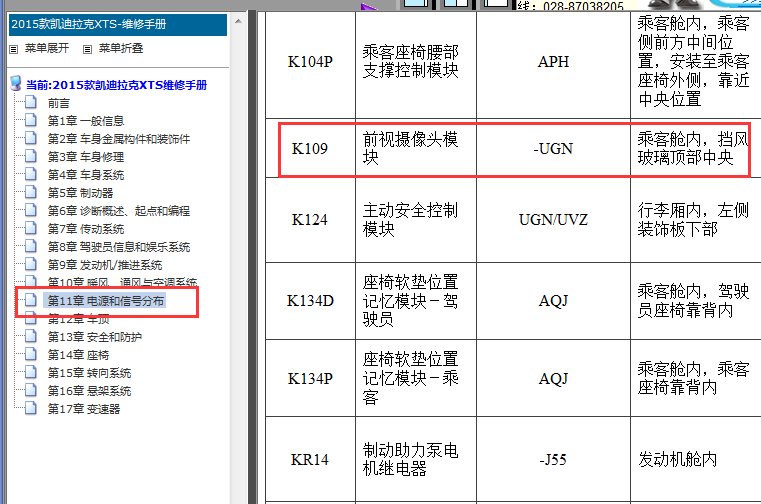Screen dimensions: 761x504
Task: Expand all menus with 菜单展开
Action: click(x=47, y=49)
